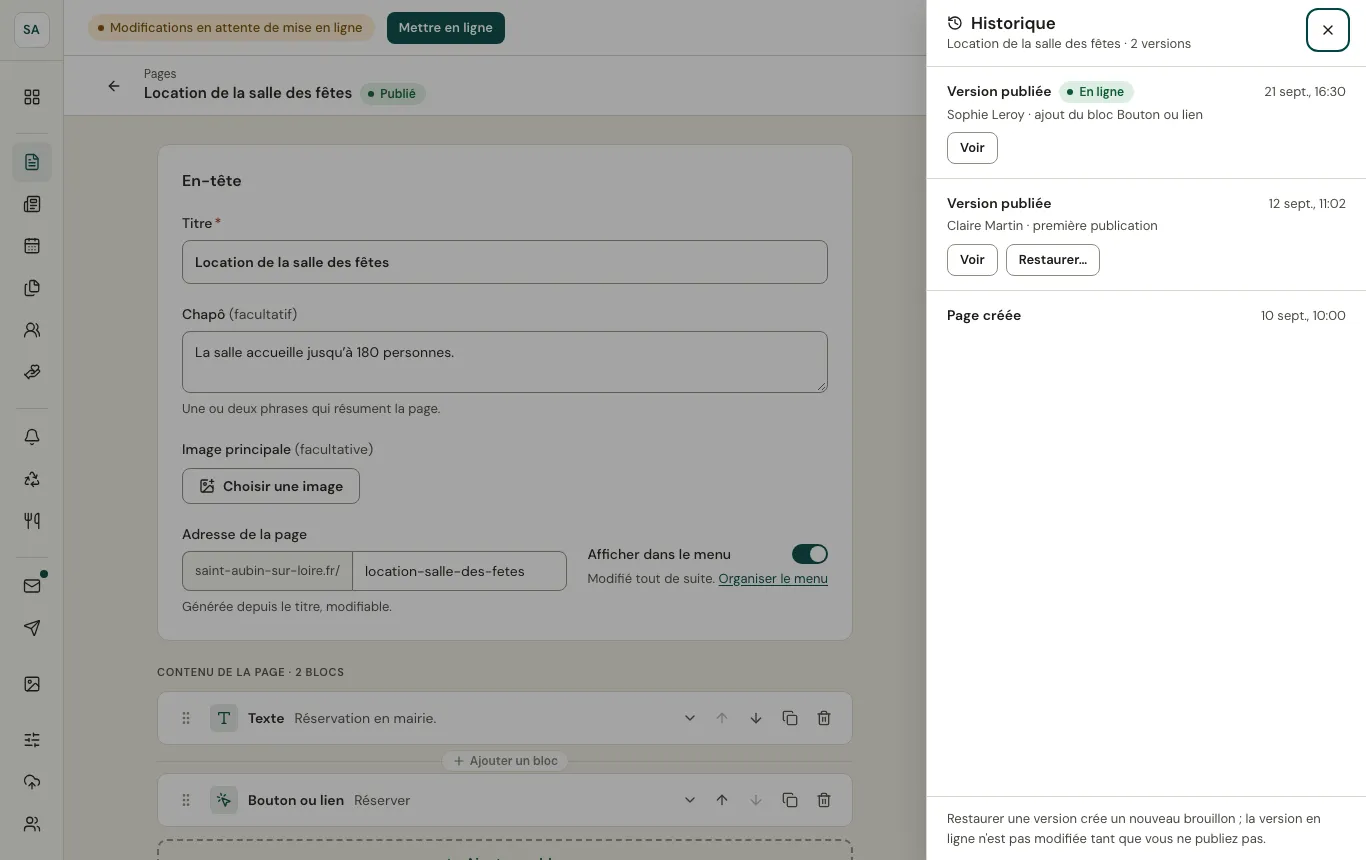Click the back arrow next to Pages
The height and width of the screenshot is (860, 1366).
click(114, 86)
